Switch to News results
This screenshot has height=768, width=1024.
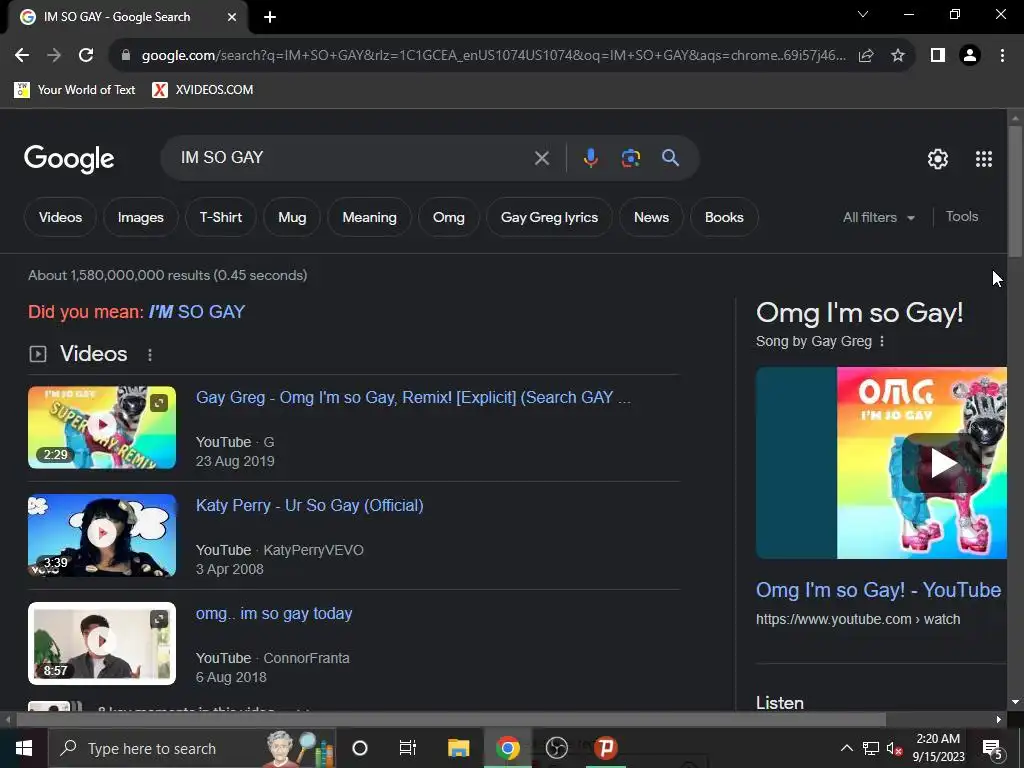pyautogui.click(x=651, y=217)
